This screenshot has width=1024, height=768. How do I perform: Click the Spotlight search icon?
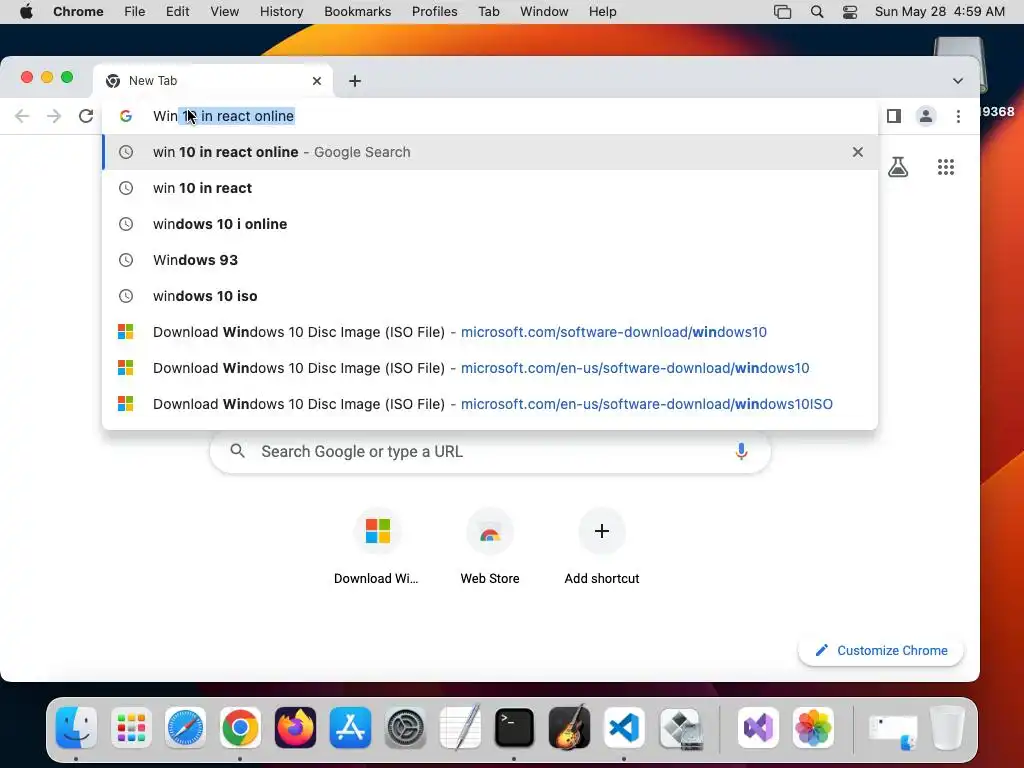816,12
